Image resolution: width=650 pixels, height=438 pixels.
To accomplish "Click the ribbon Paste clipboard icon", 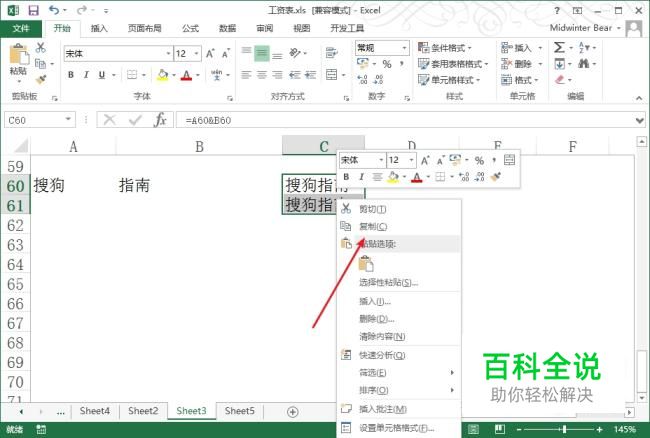I will [x=19, y=54].
